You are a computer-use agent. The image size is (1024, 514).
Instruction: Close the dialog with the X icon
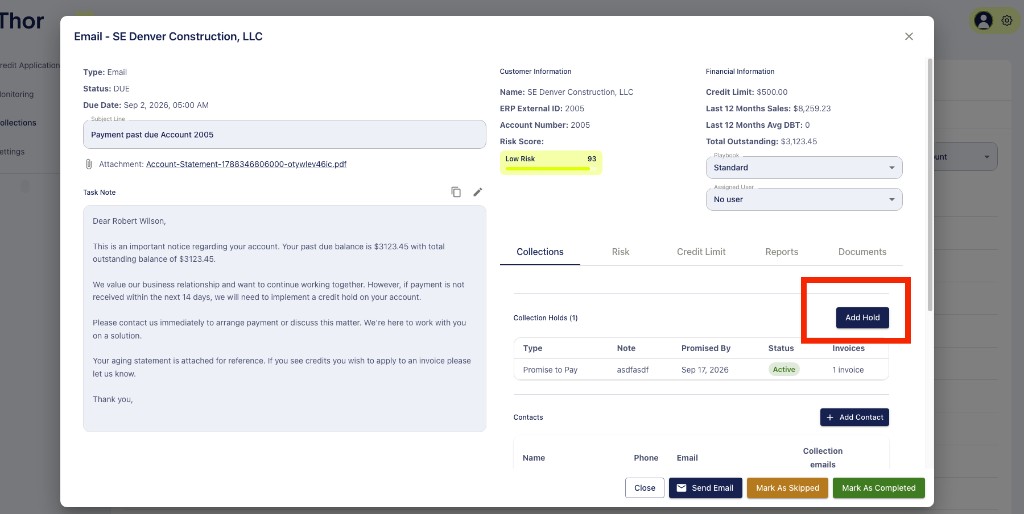coord(908,37)
